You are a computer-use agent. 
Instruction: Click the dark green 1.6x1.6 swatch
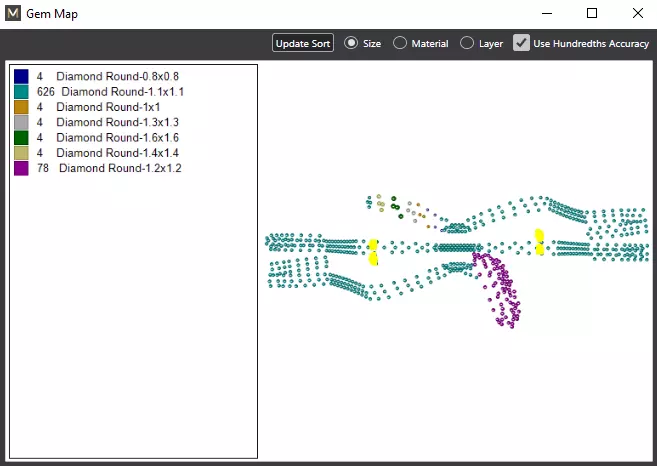[x=21, y=137]
